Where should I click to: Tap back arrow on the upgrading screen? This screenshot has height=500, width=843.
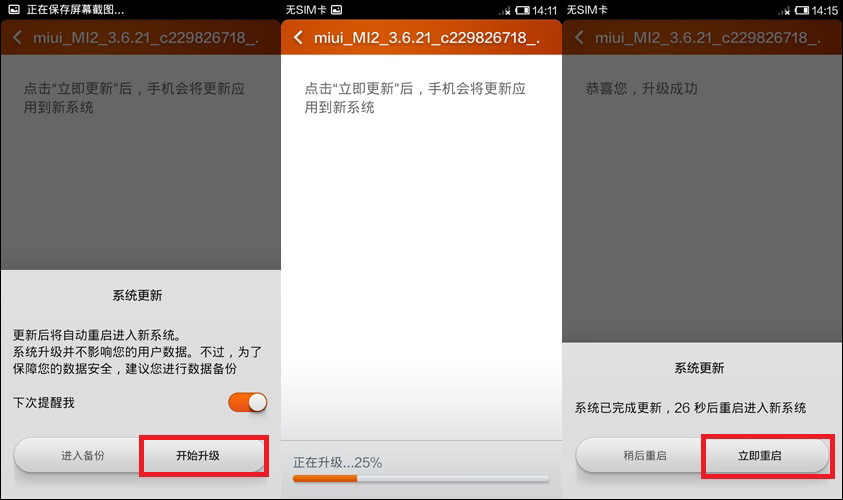click(298, 37)
